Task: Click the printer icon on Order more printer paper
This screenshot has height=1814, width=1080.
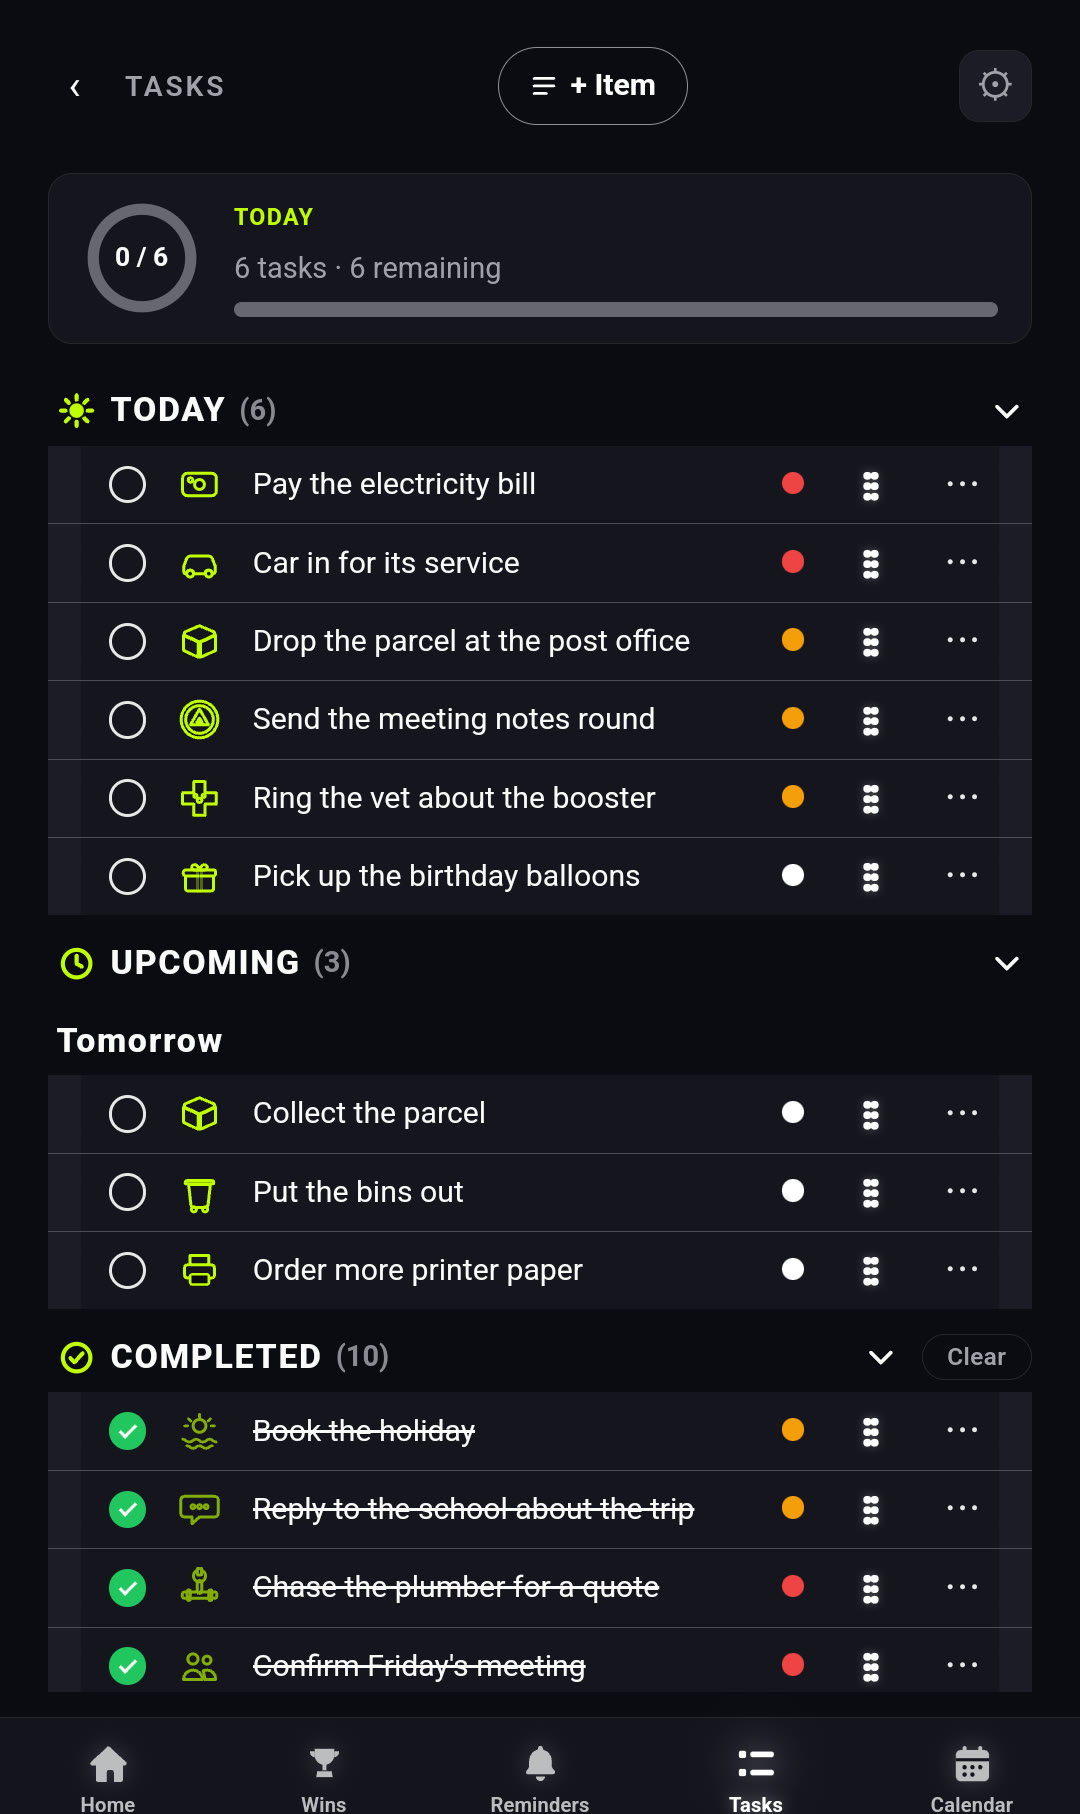Action: 199,1270
